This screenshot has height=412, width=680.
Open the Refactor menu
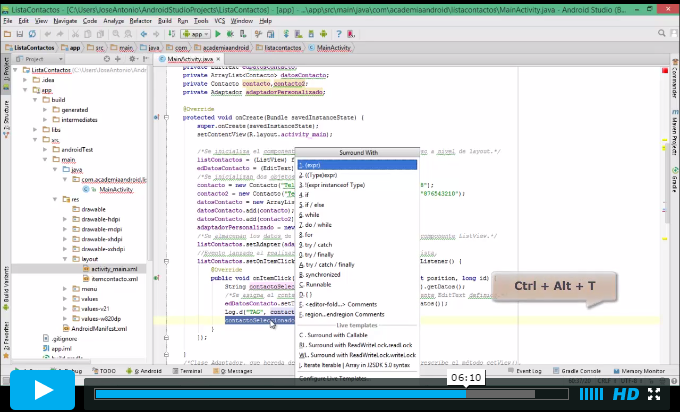(x=141, y=21)
